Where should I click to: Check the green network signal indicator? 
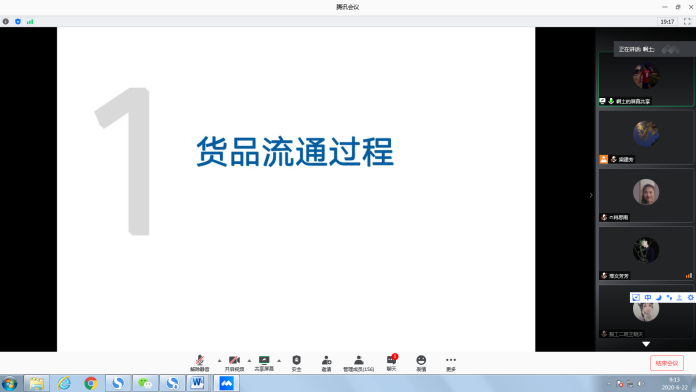tap(30, 21)
